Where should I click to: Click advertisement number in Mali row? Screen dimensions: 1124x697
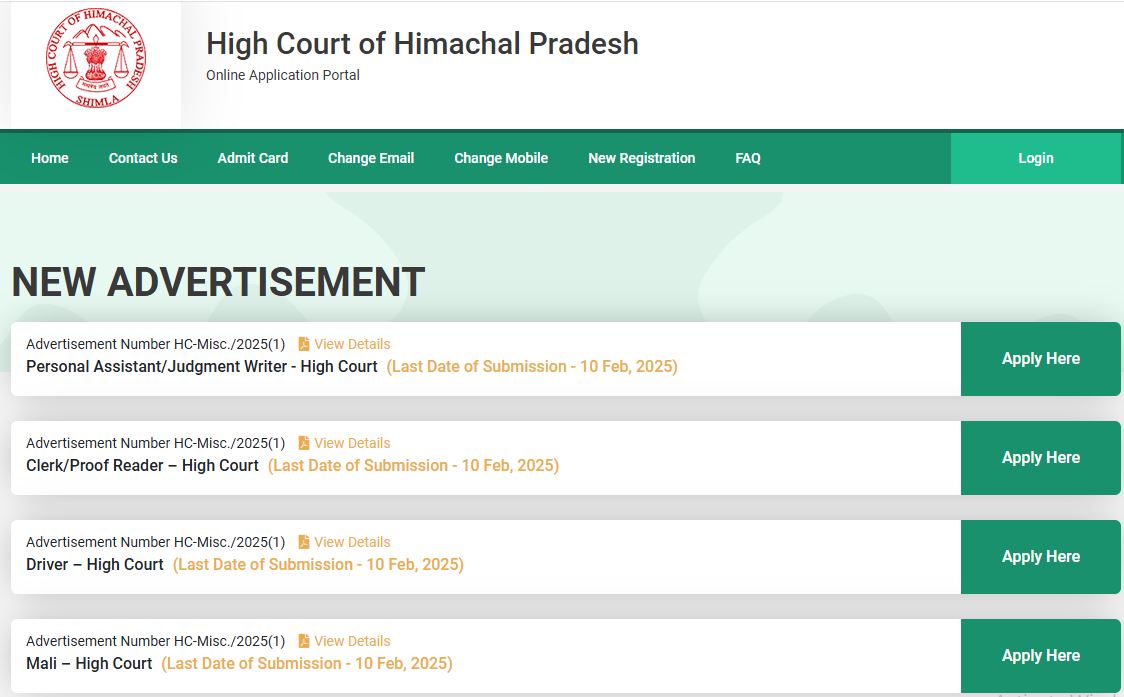coord(156,641)
